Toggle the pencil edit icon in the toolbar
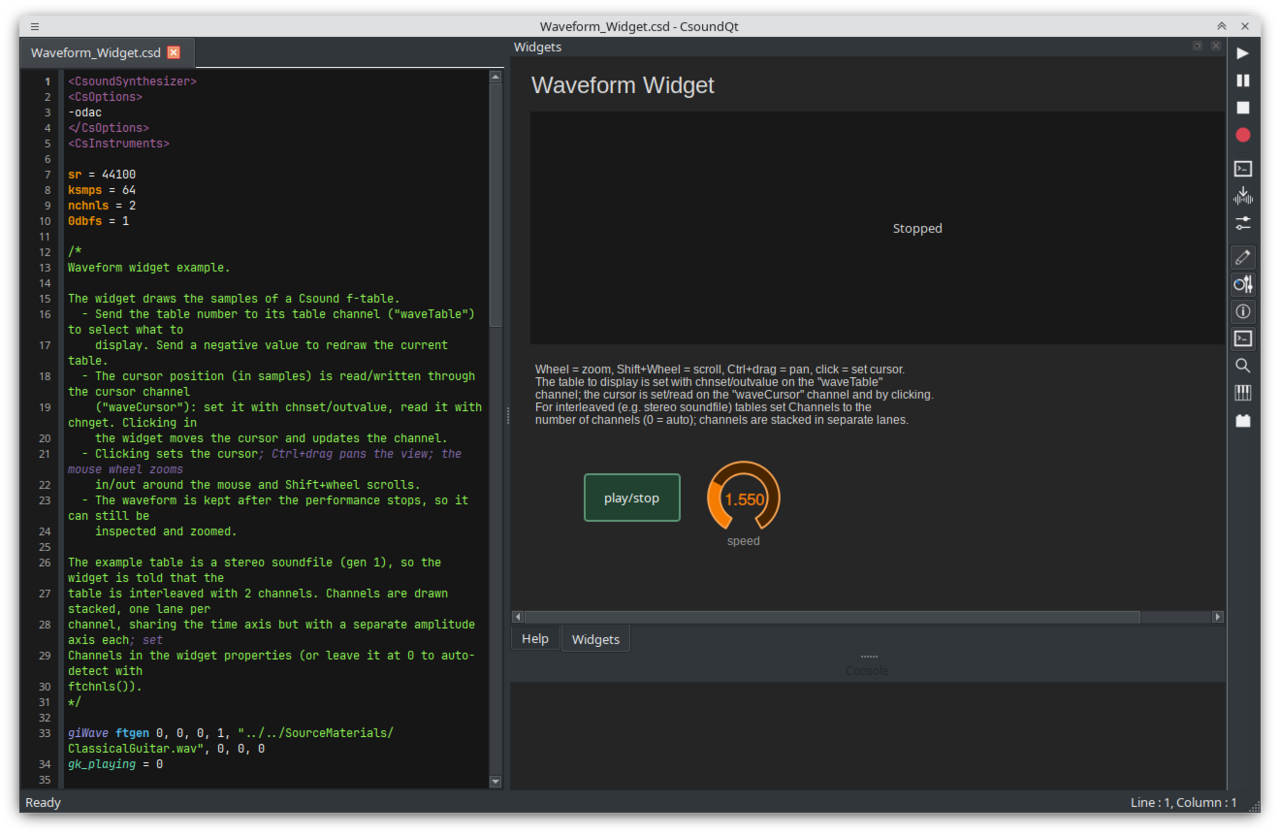The image size is (1280, 836). (x=1243, y=257)
